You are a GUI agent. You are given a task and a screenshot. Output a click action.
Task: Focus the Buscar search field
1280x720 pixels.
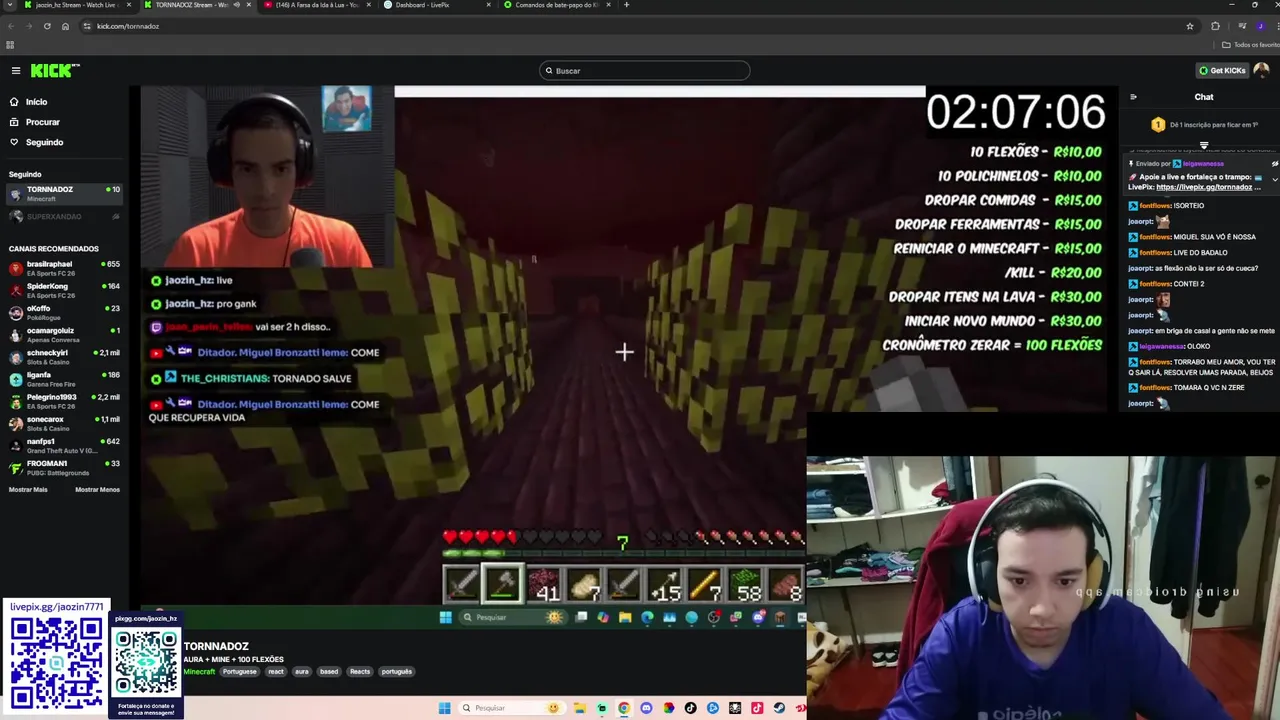(645, 71)
